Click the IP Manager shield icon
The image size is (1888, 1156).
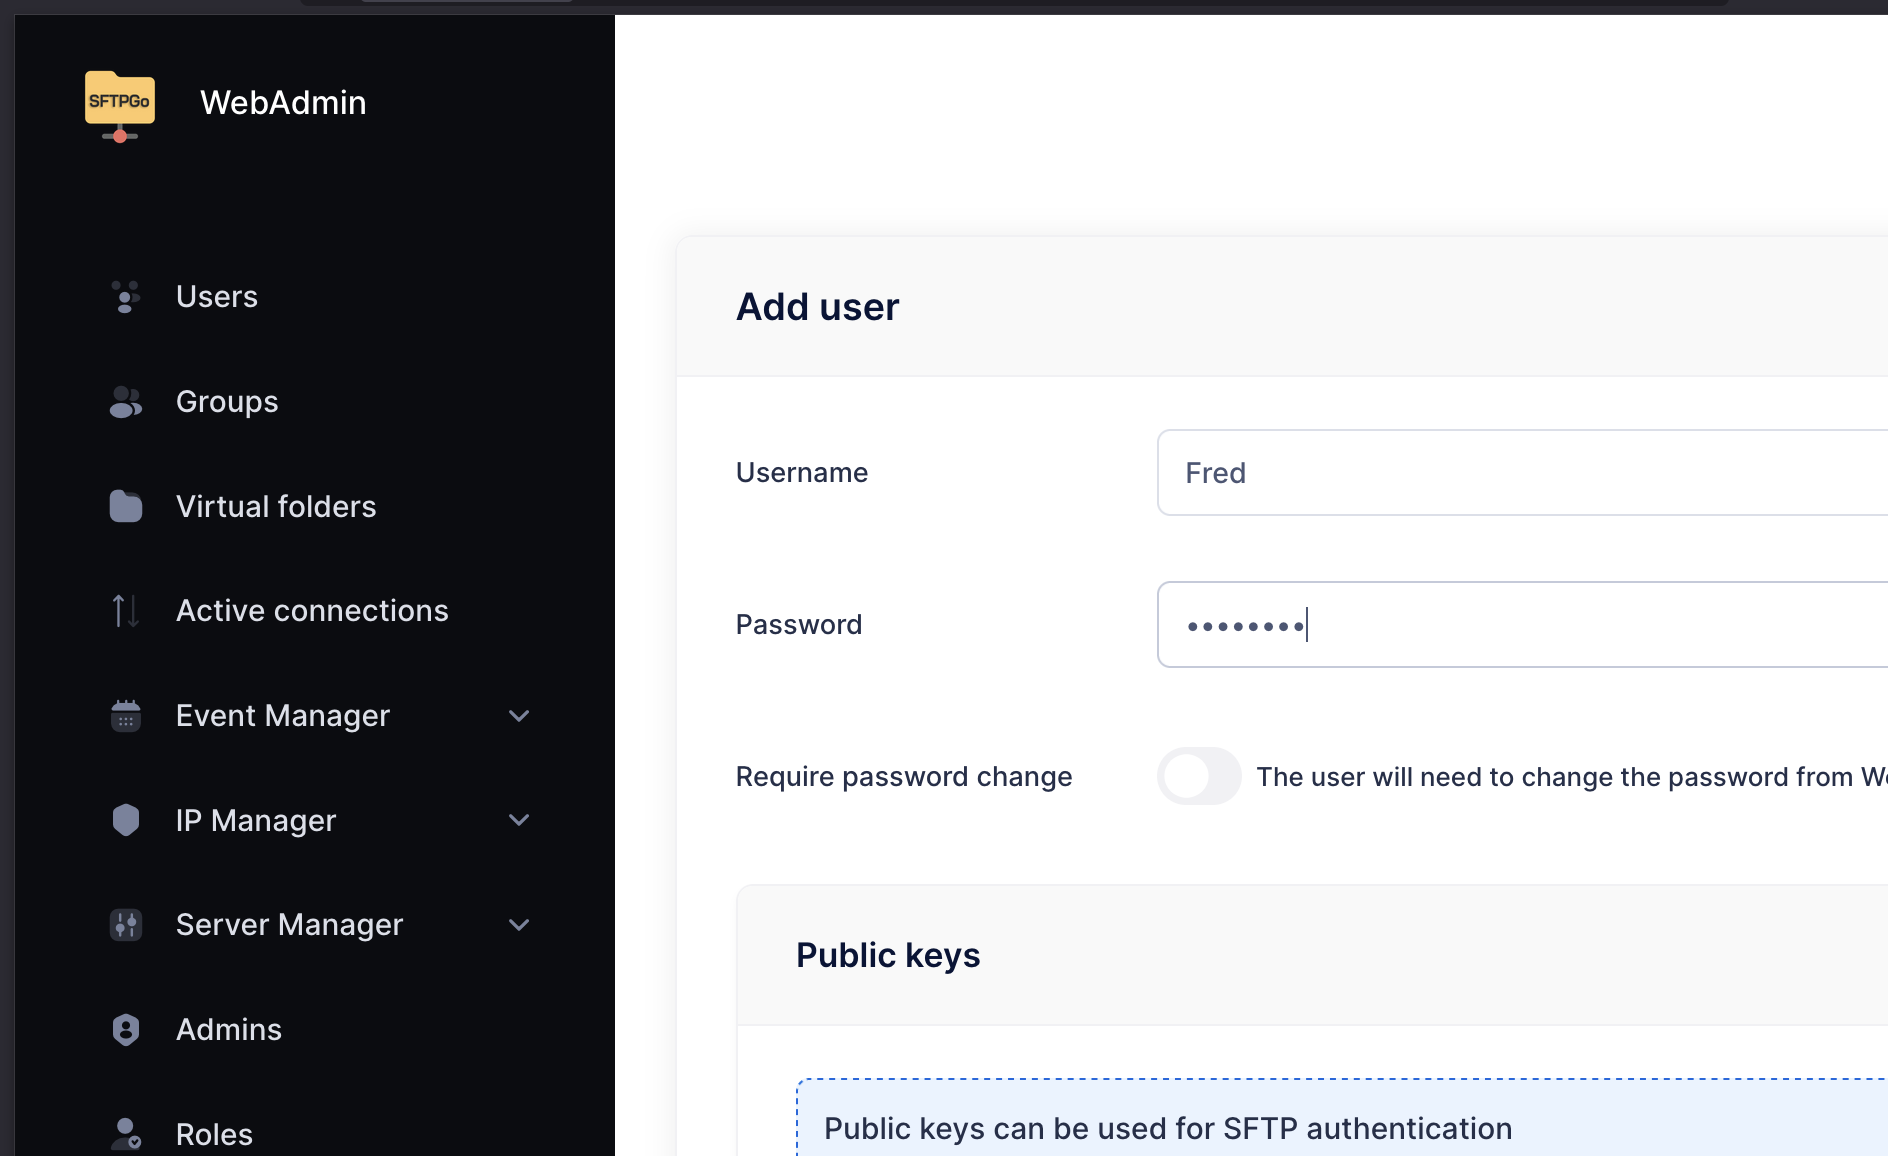tap(125, 820)
